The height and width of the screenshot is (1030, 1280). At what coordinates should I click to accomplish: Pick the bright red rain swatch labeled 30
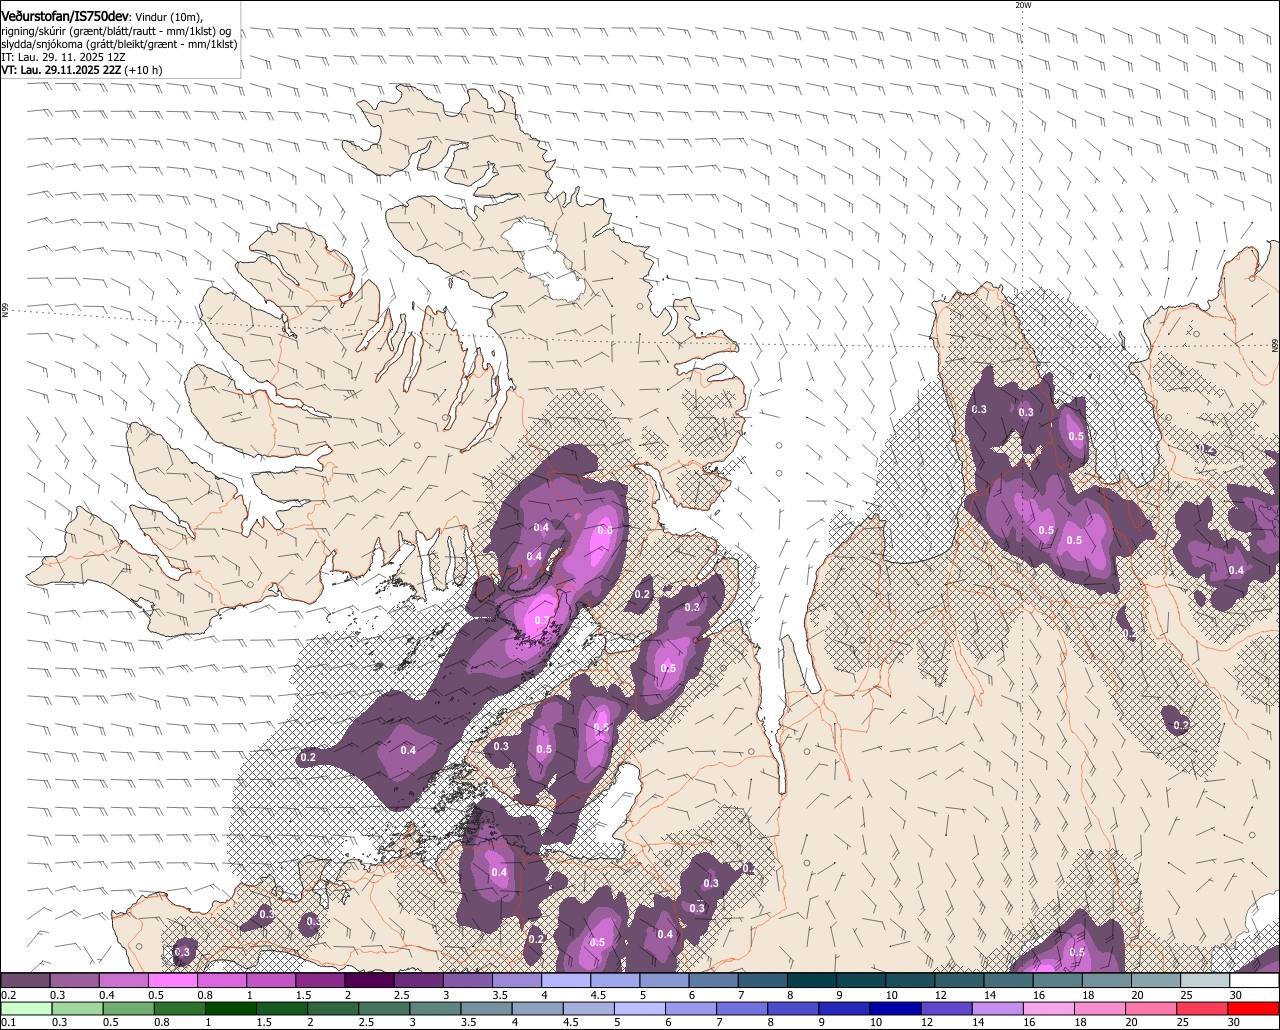1254,1008
